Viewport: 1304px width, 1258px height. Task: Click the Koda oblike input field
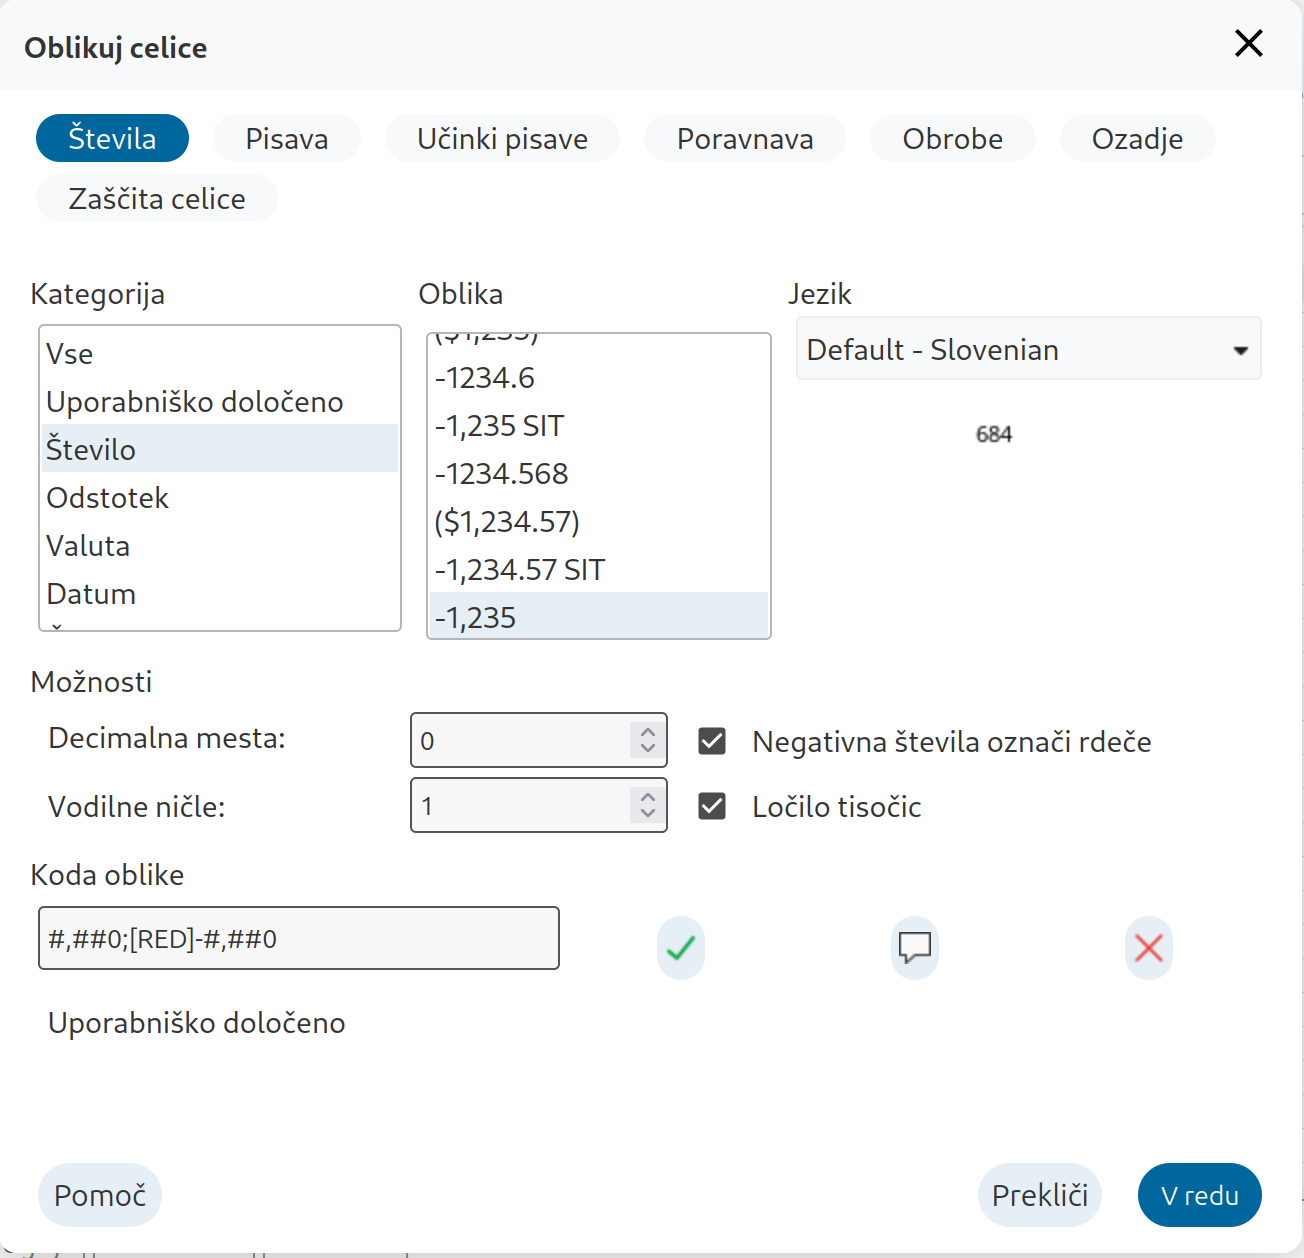pyautogui.click(x=299, y=938)
